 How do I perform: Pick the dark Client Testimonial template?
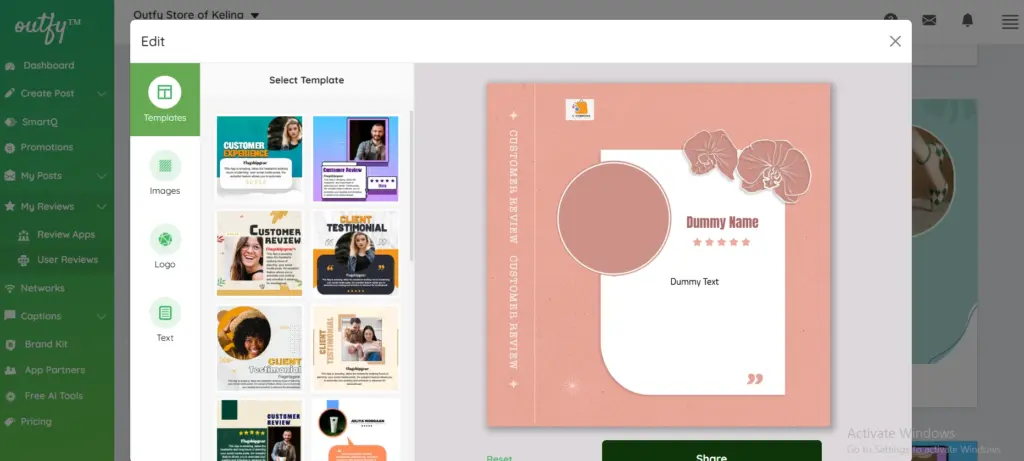355,253
